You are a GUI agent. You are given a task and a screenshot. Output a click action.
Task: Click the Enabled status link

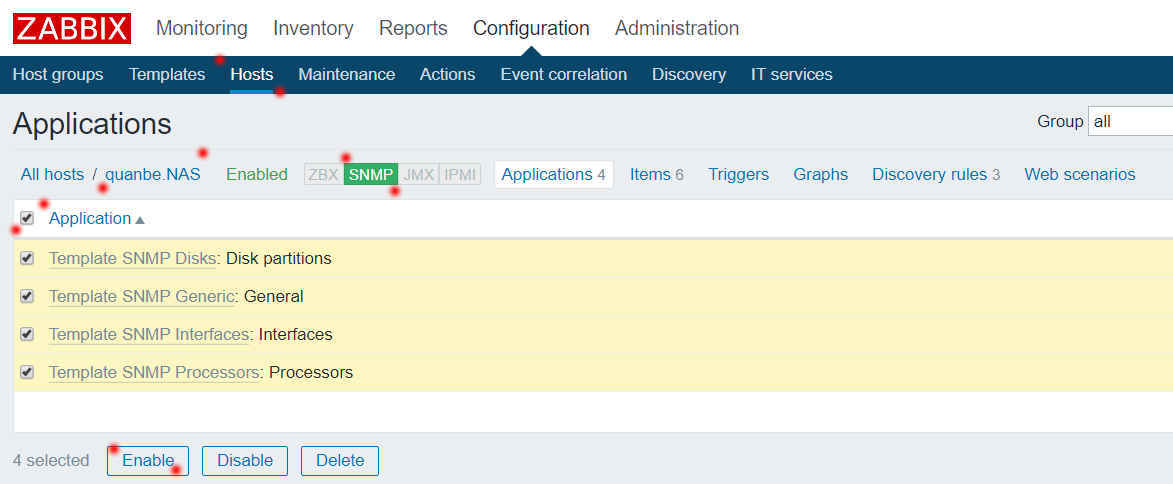(x=257, y=174)
